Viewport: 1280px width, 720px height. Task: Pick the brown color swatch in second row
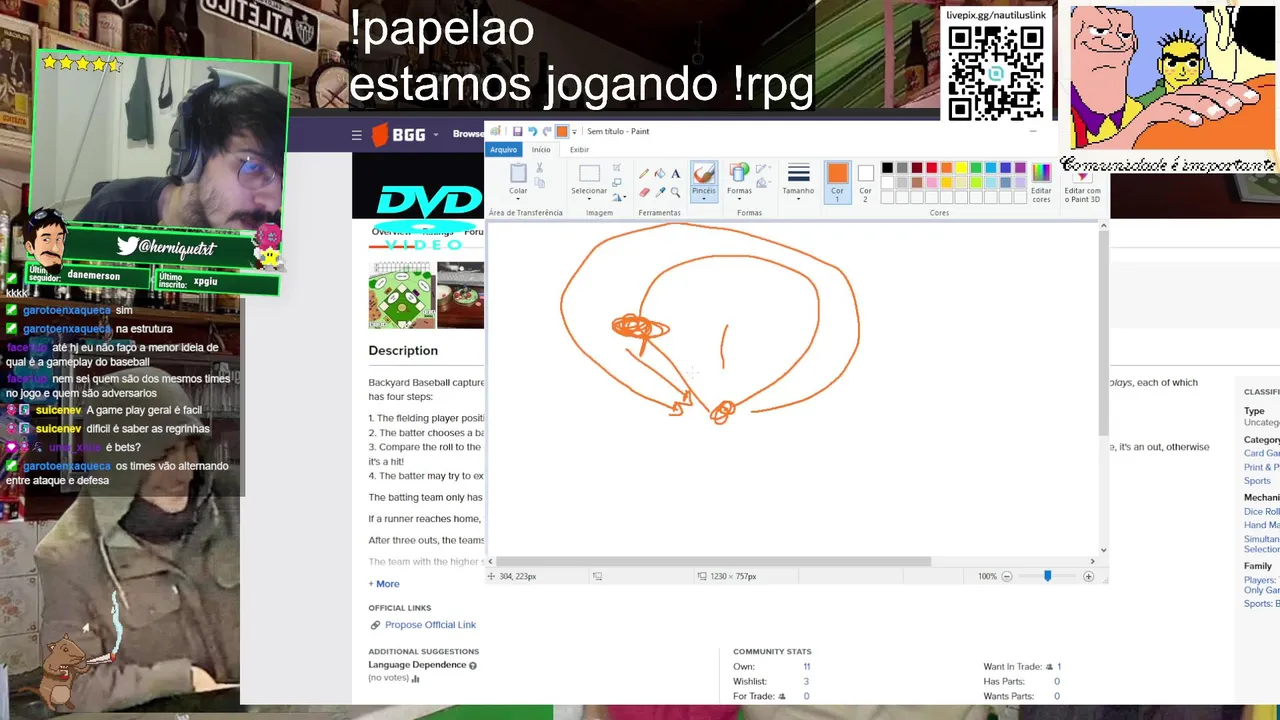917,183
